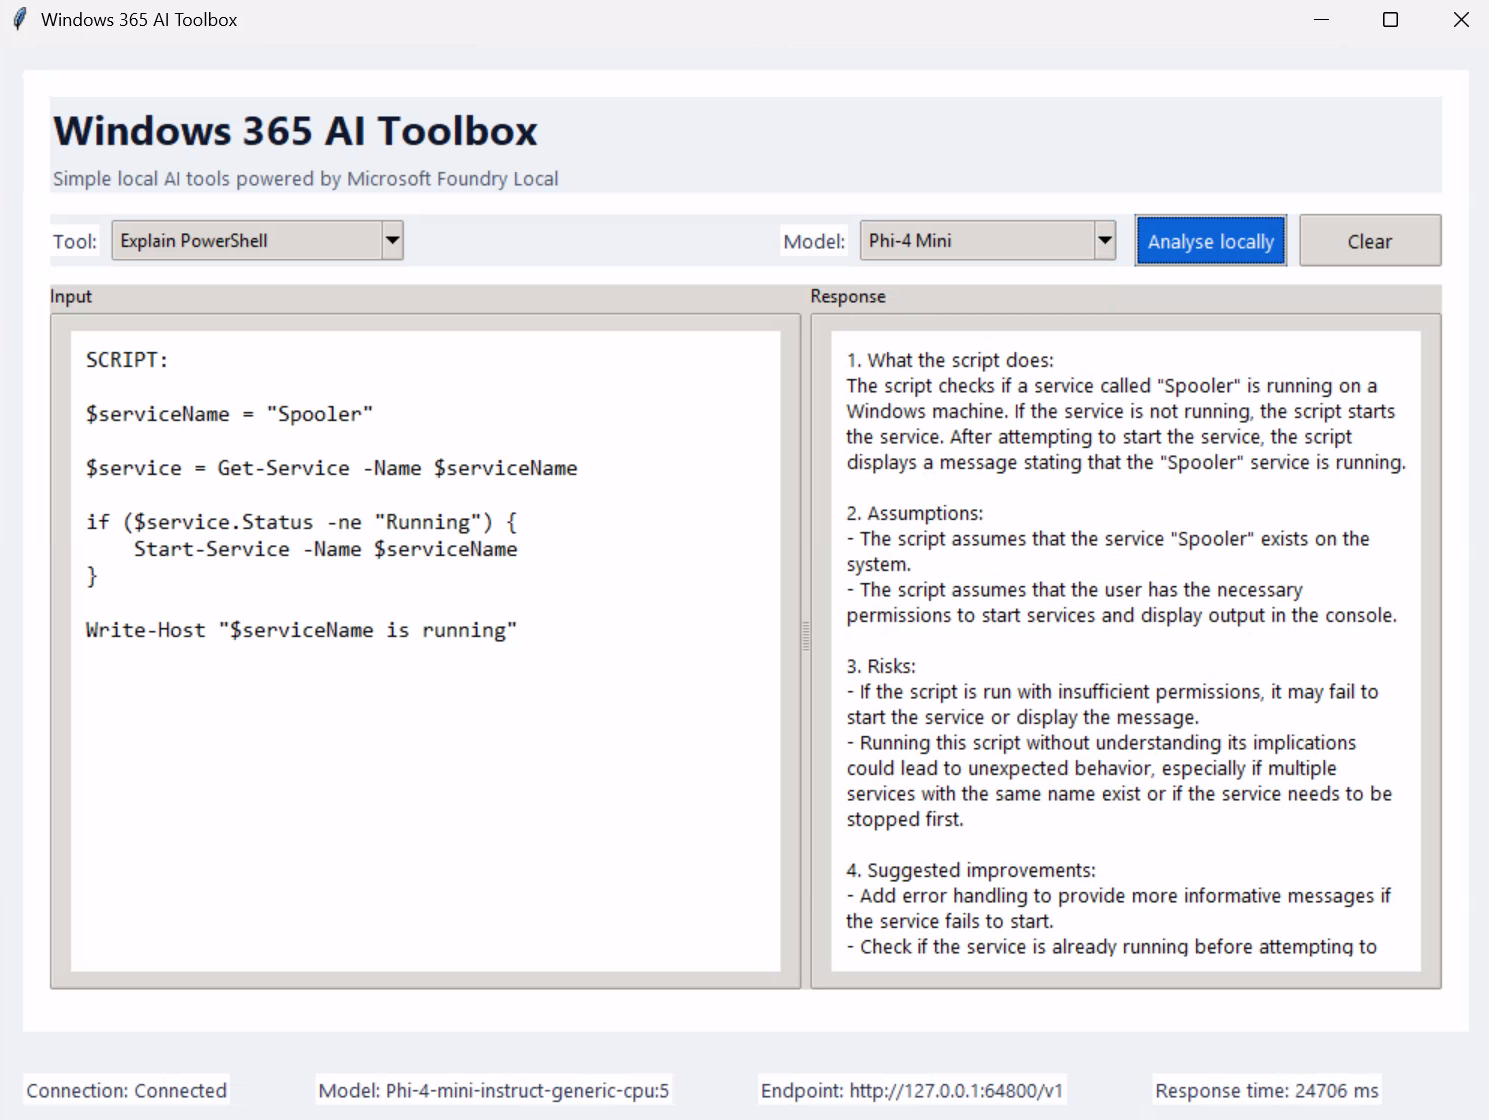Image resolution: width=1489 pixels, height=1120 pixels.
Task: Click the '1. What the script does:' heading
Action: tap(950, 360)
